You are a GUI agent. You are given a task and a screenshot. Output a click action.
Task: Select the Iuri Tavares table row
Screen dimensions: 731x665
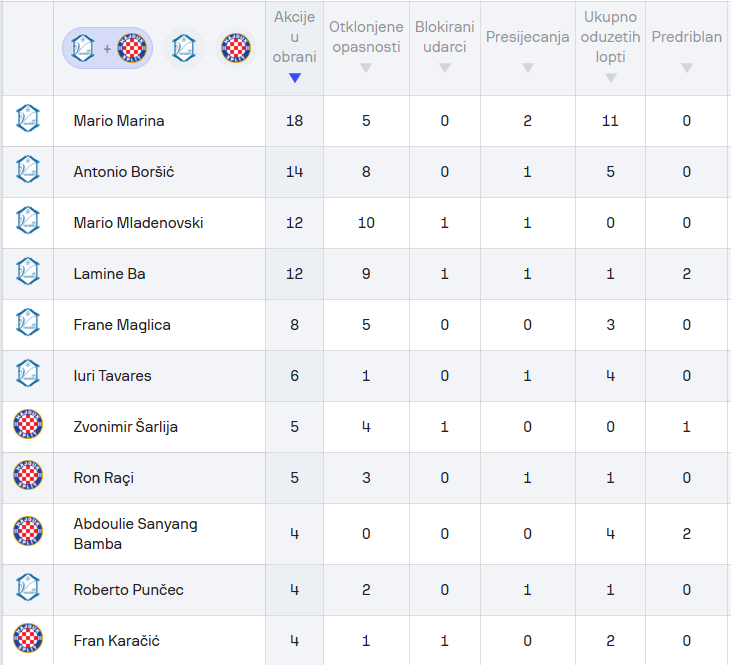(366, 376)
